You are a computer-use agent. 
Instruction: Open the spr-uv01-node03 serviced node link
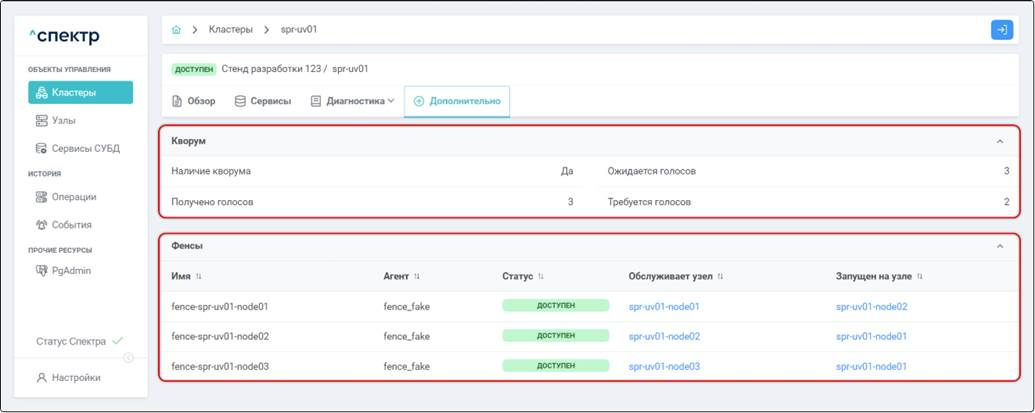tap(664, 367)
